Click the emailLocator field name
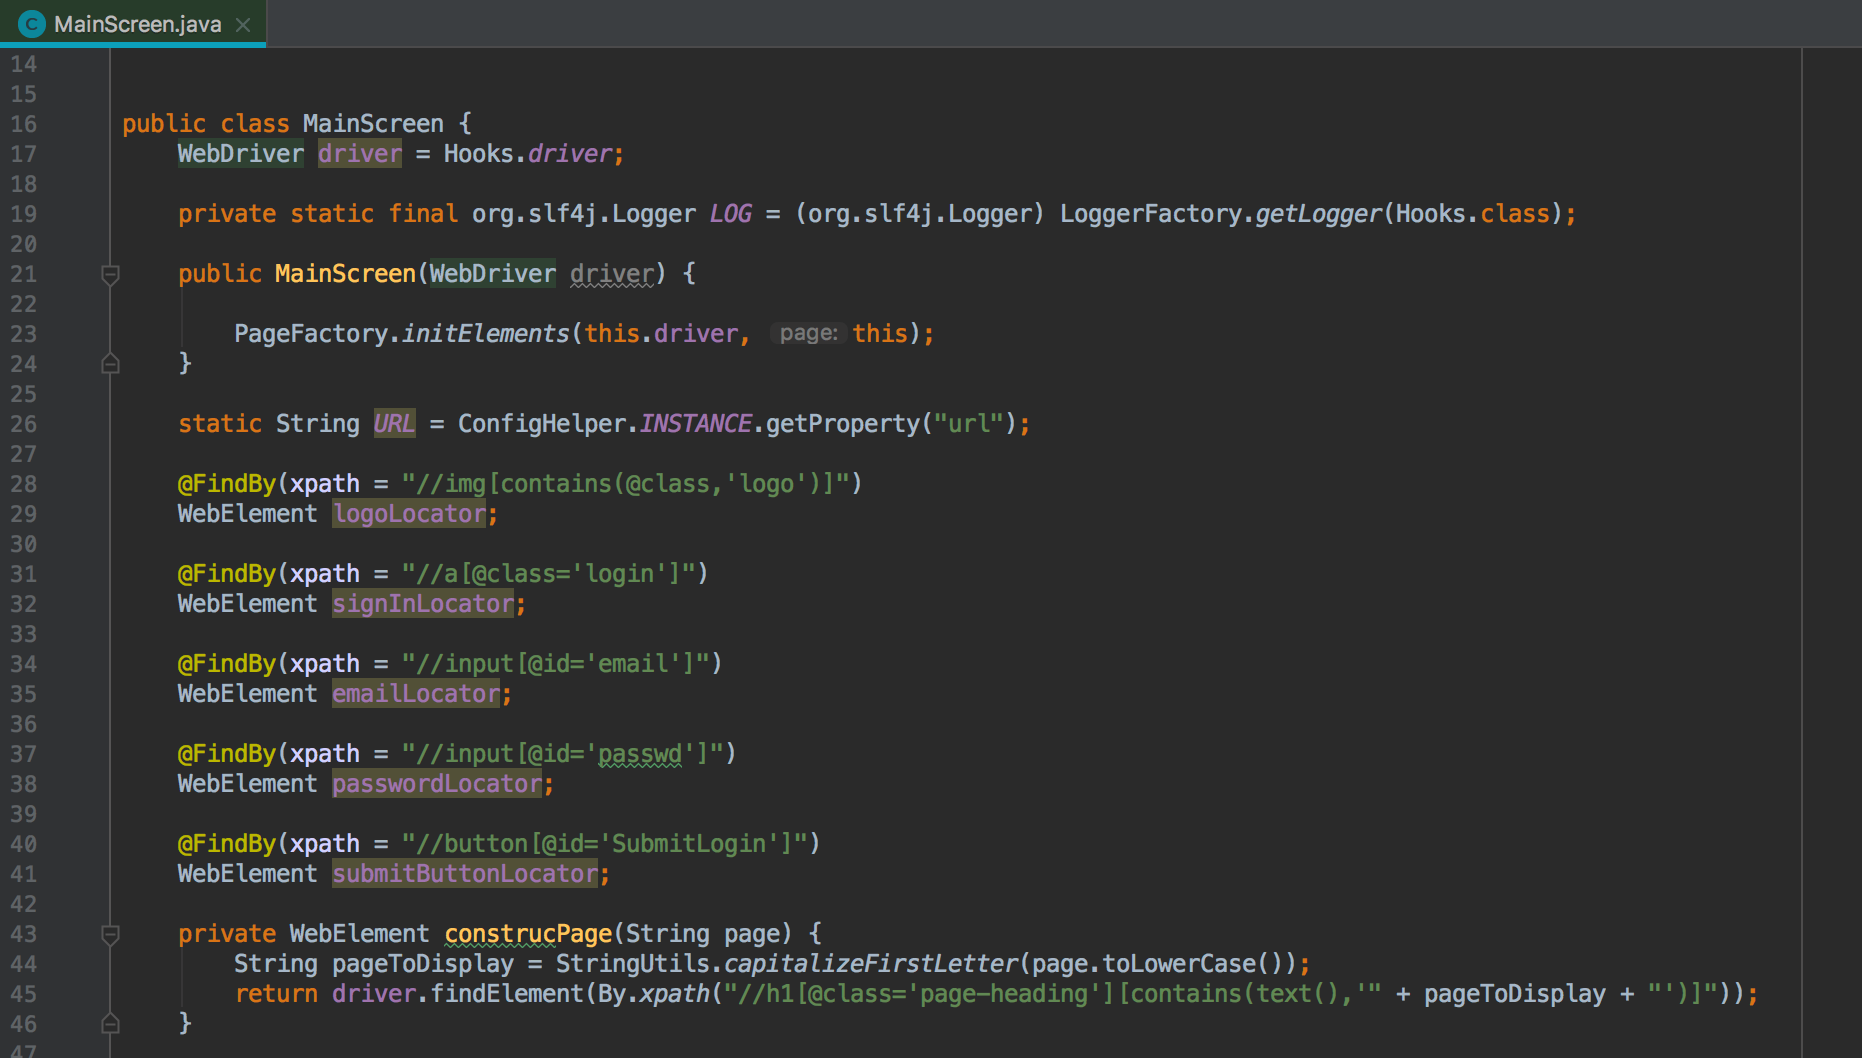The width and height of the screenshot is (1862, 1058). point(415,694)
